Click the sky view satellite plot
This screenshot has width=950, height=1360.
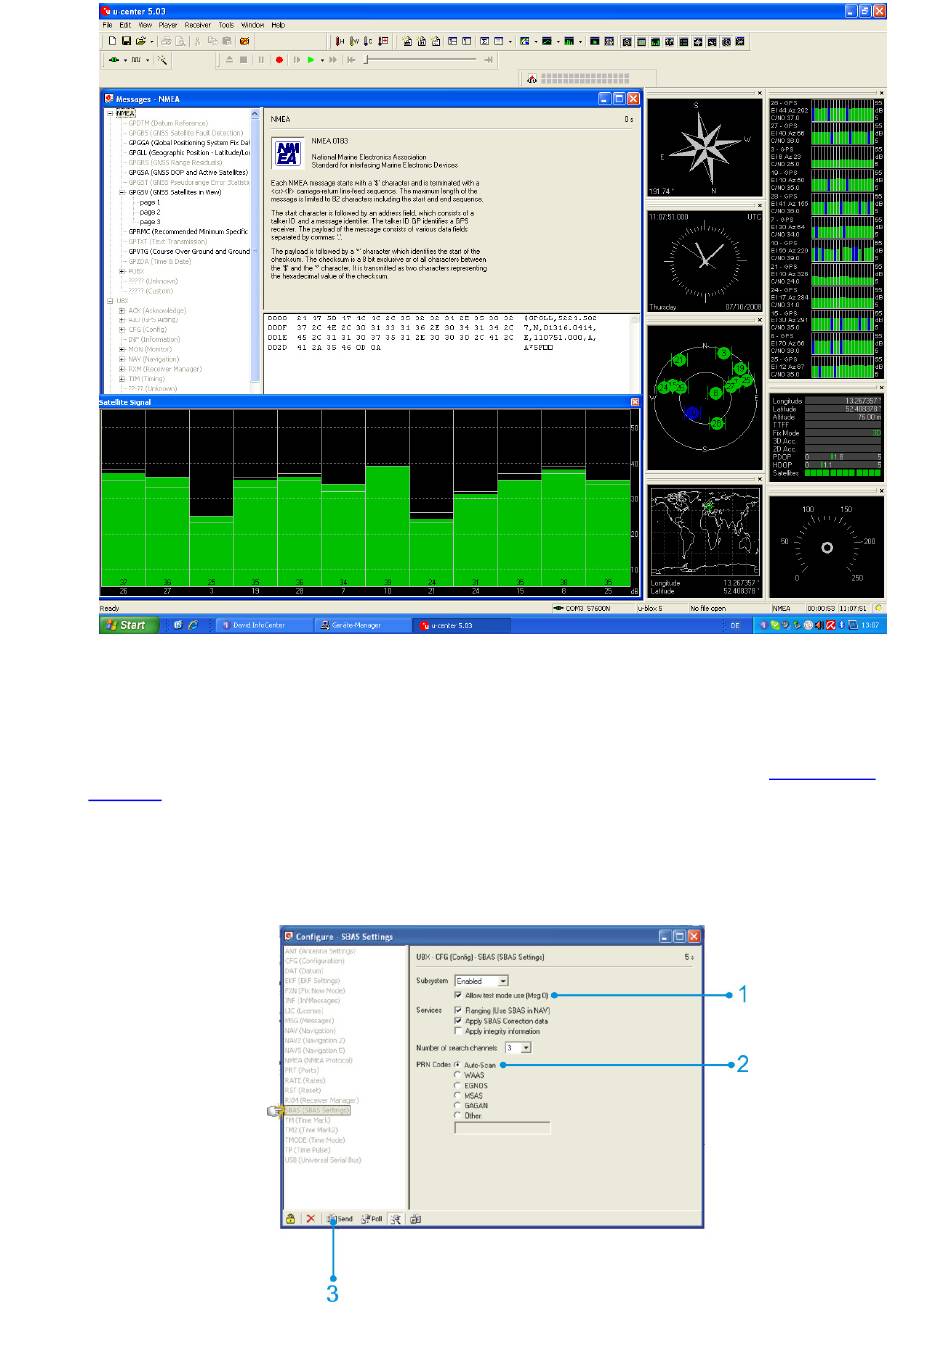point(706,397)
